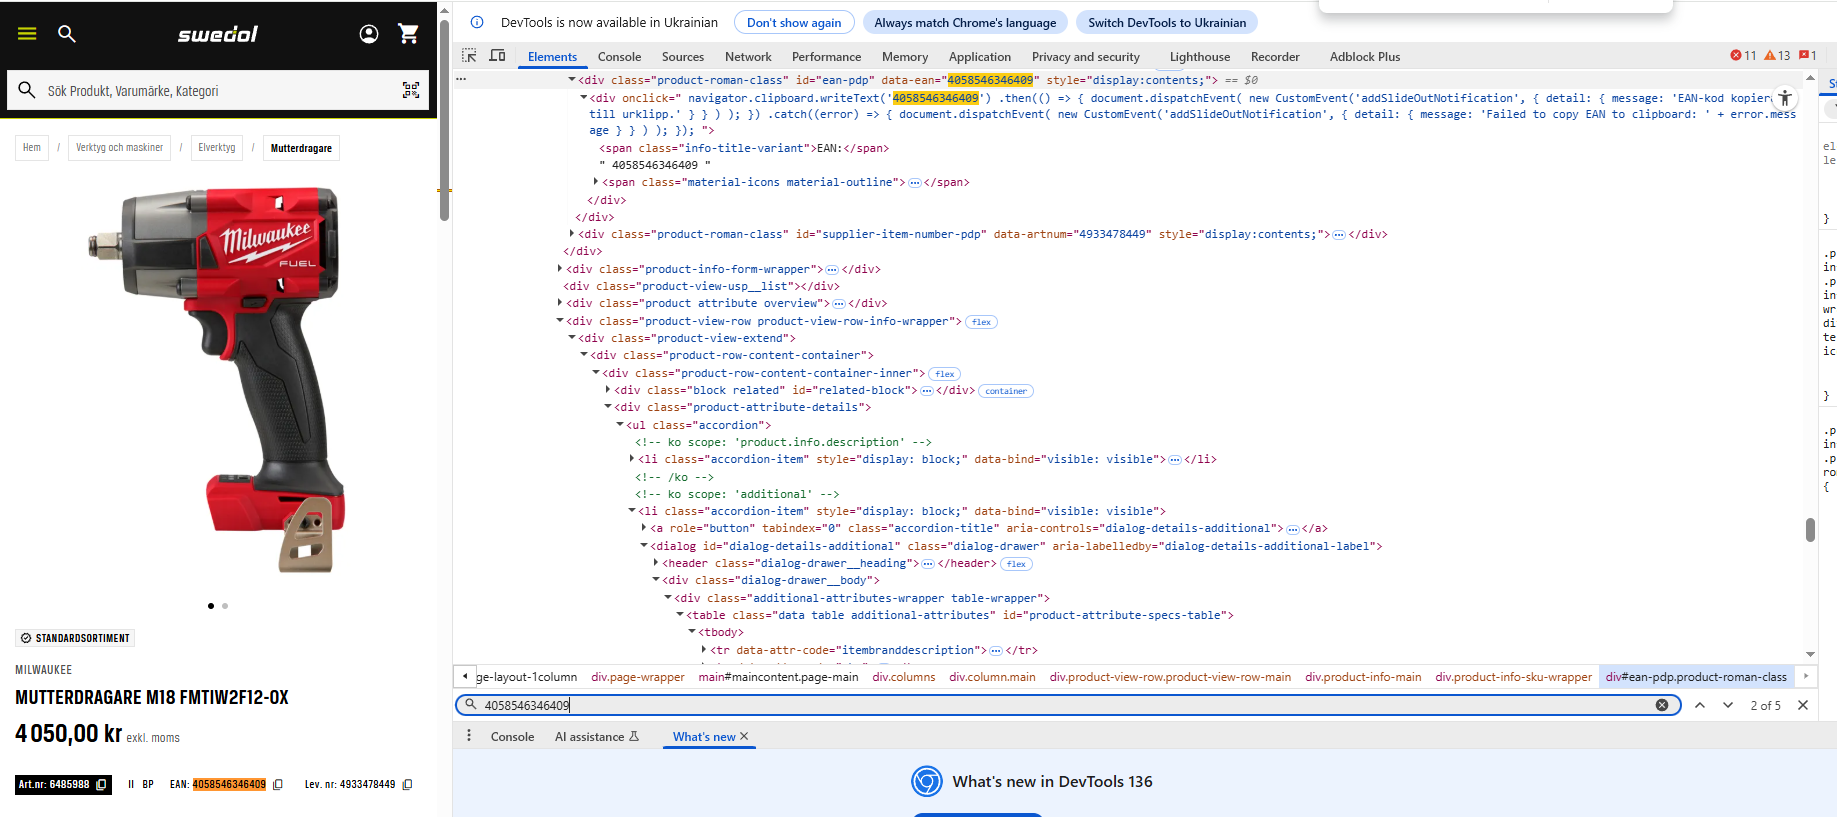Switch DevTools to Ukrainian

[1167, 22]
